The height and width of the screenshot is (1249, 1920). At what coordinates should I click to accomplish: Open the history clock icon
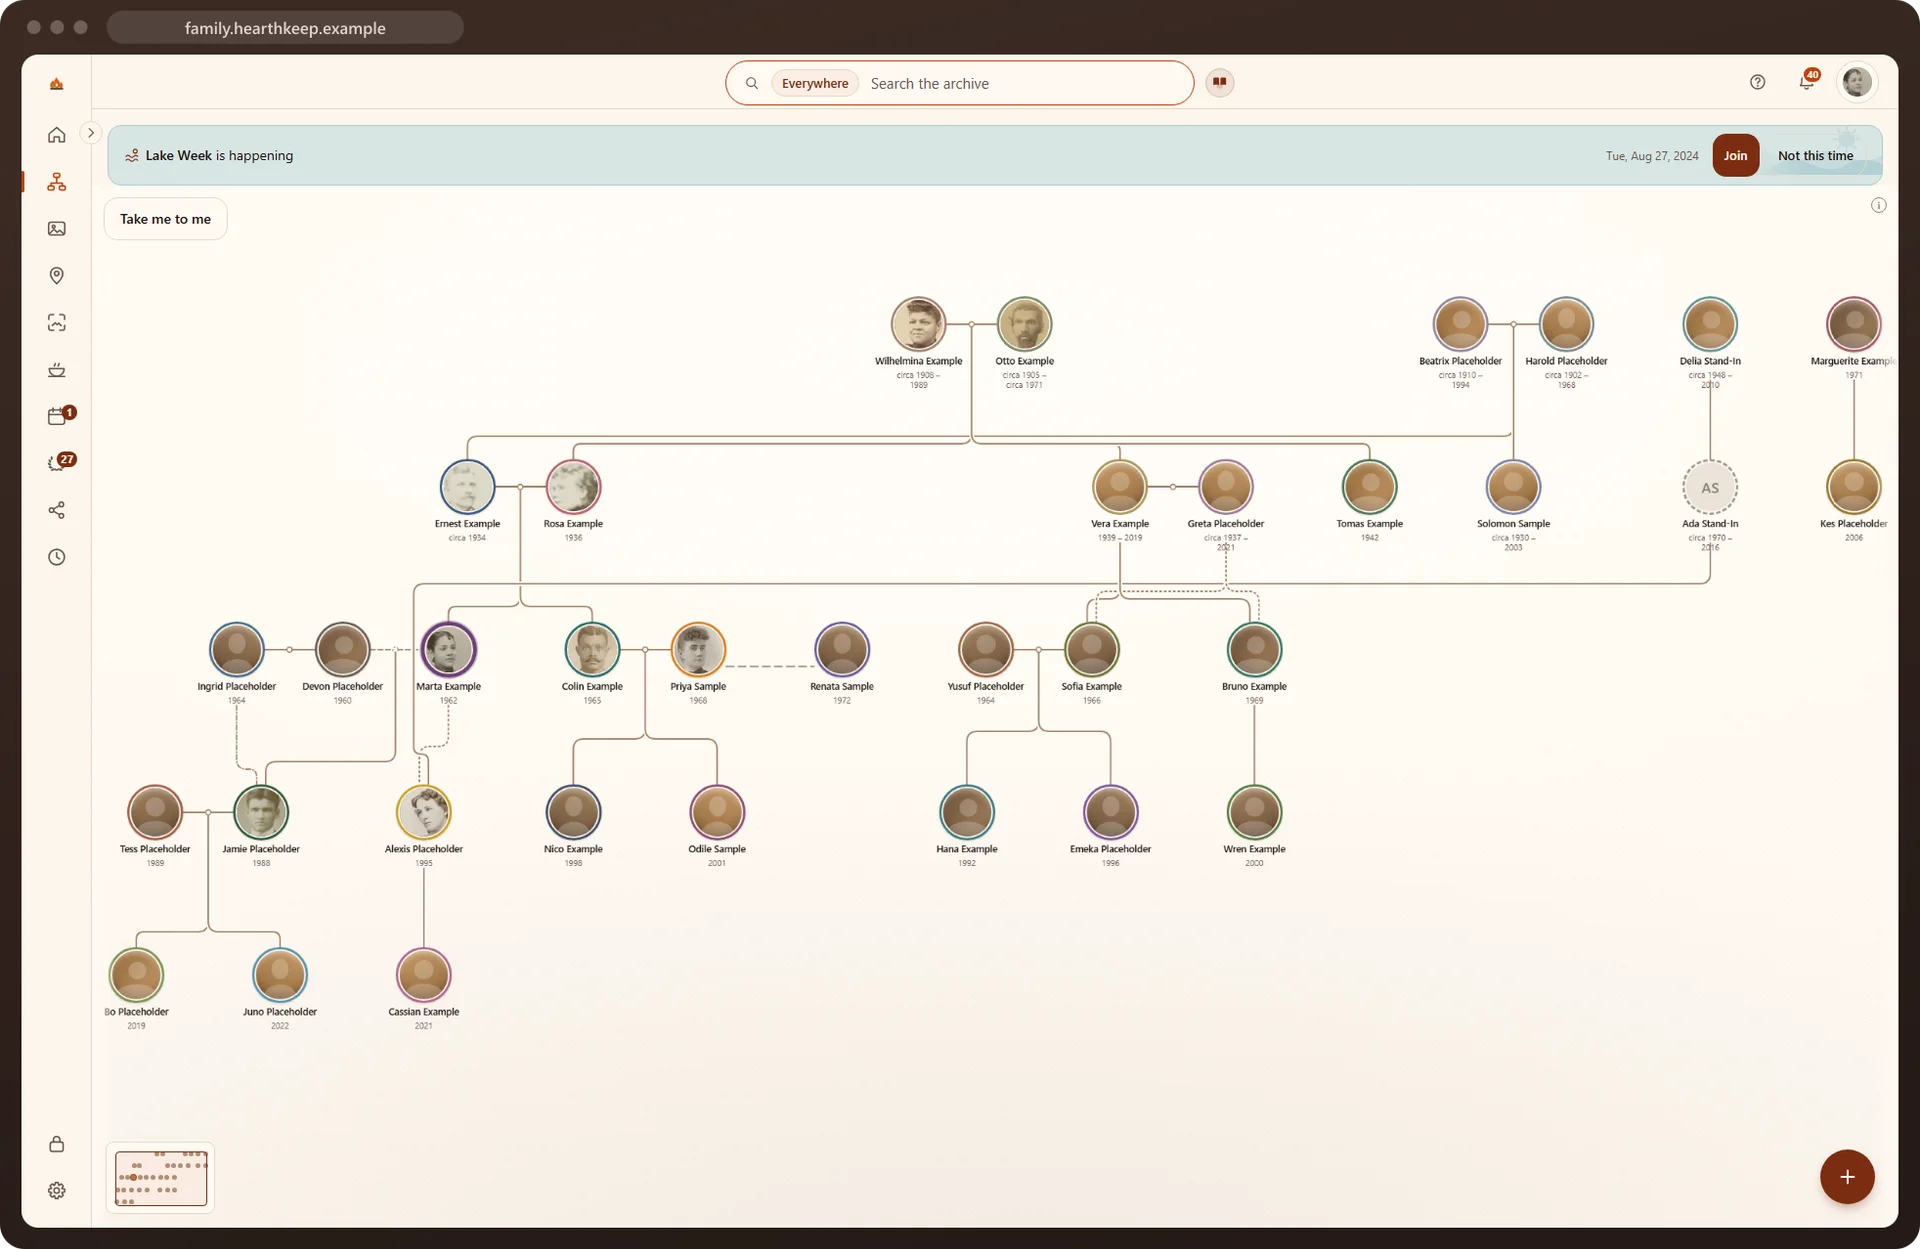pos(57,557)
